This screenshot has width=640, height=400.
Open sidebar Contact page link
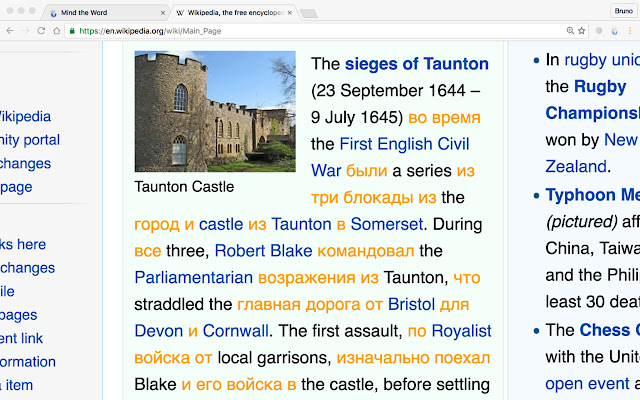pyautogui.click(x=16, y=187)
